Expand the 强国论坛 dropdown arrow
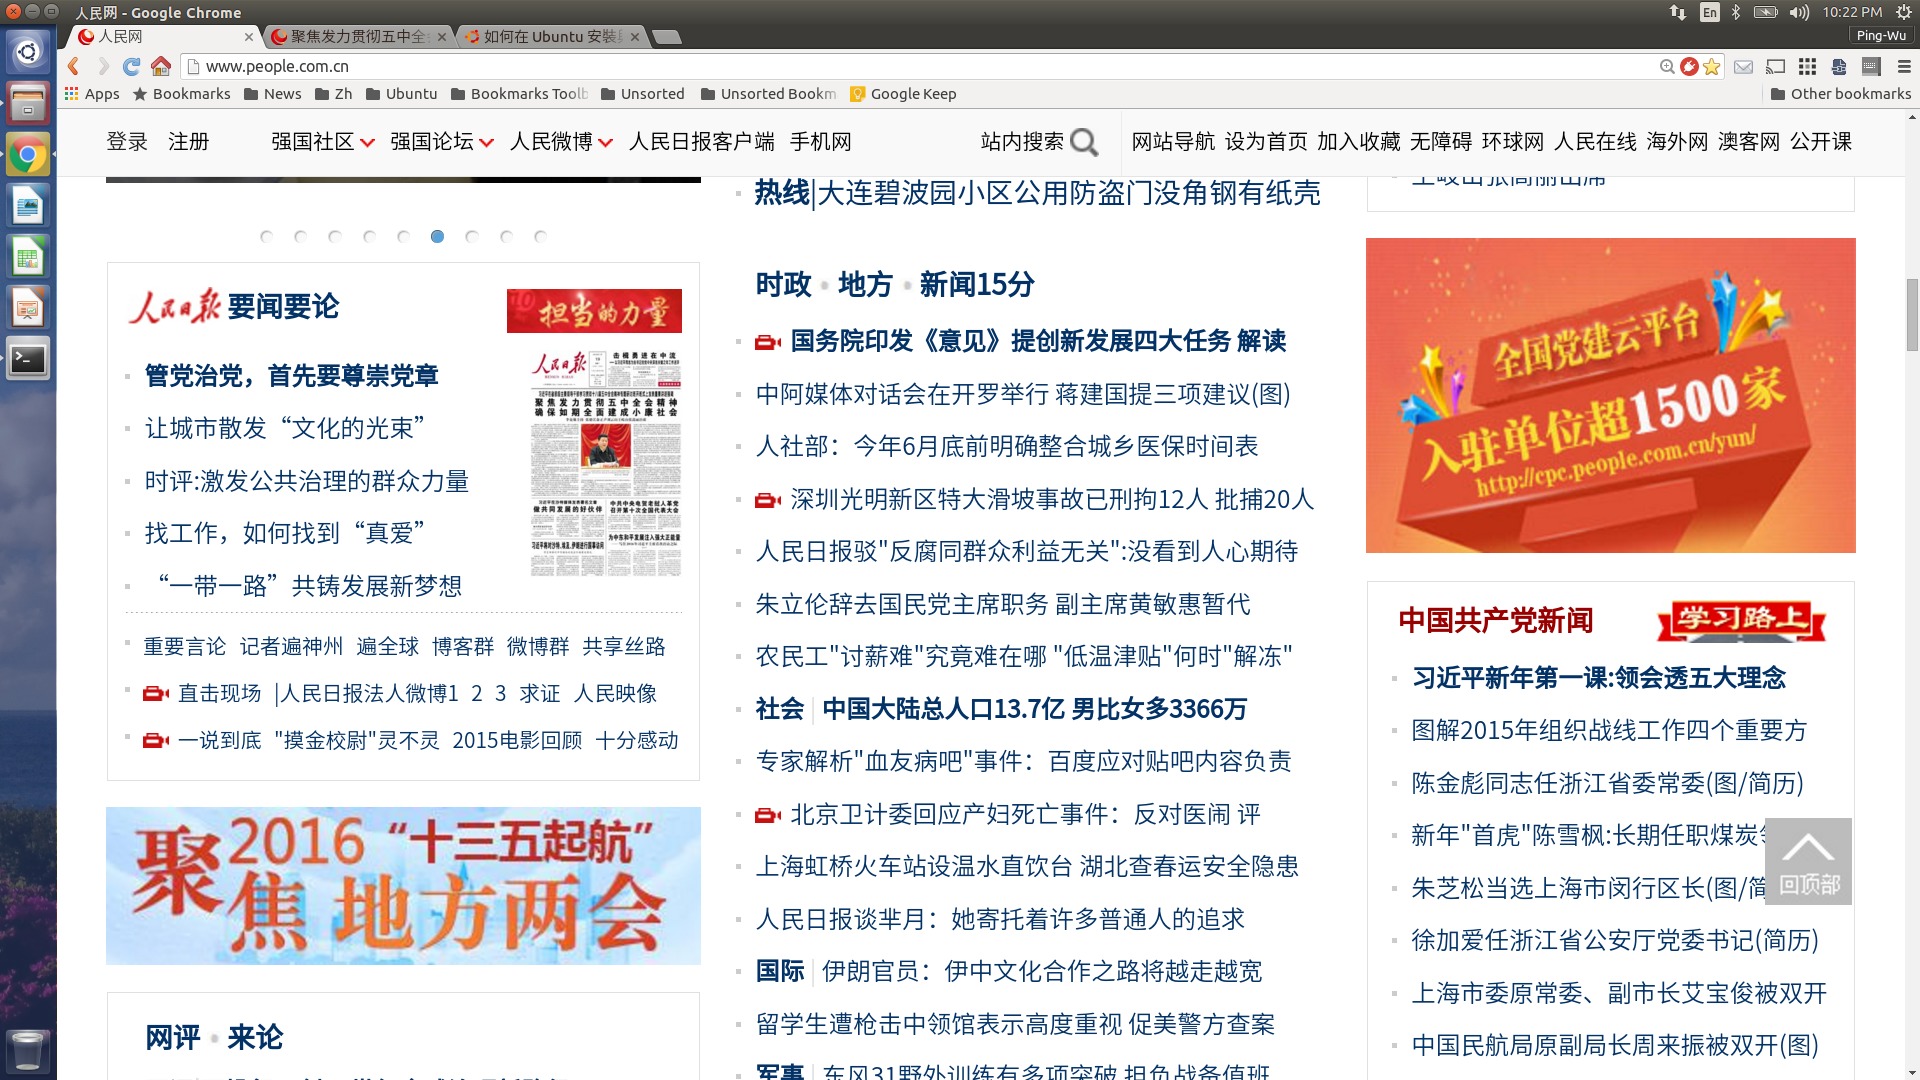Image resolution: width=1920 pixels, height=1080 pixels. pos(486,143)
